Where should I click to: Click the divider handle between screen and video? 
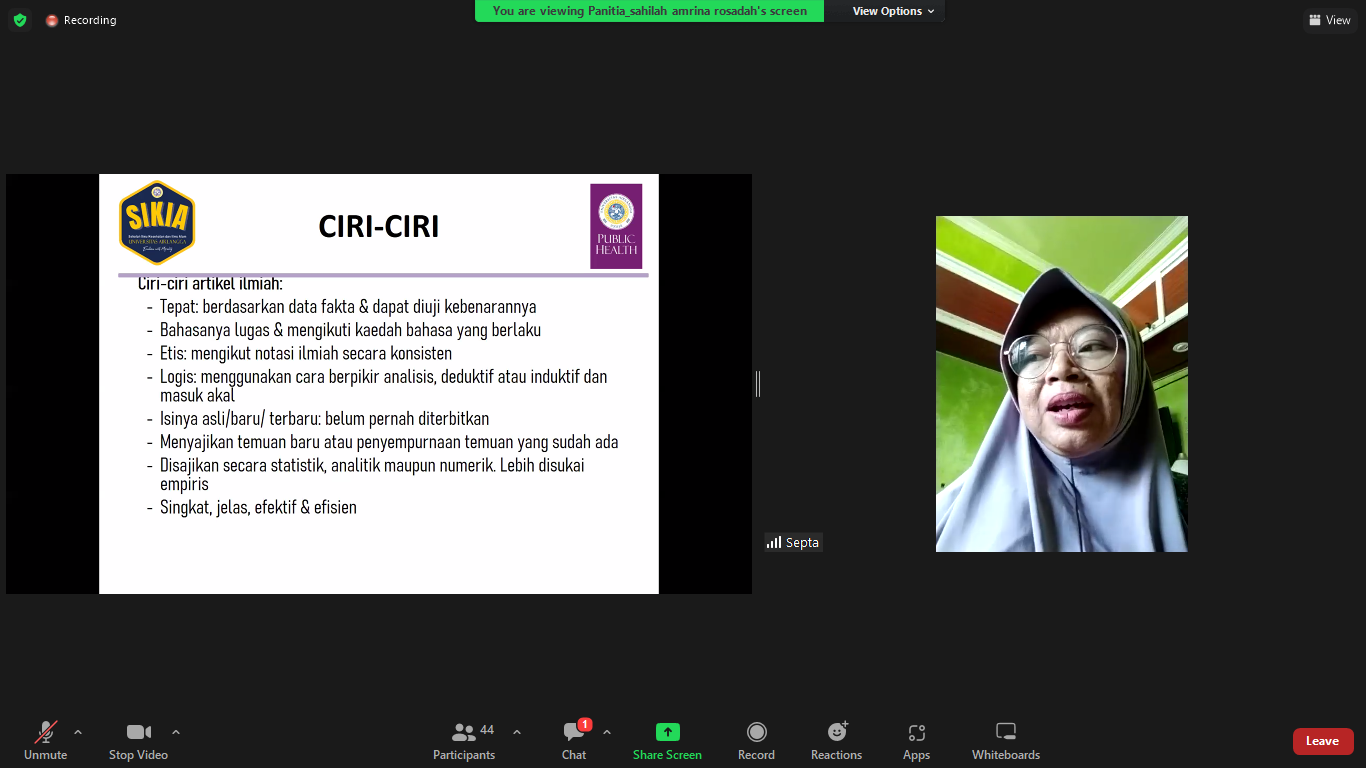(758, 383)
